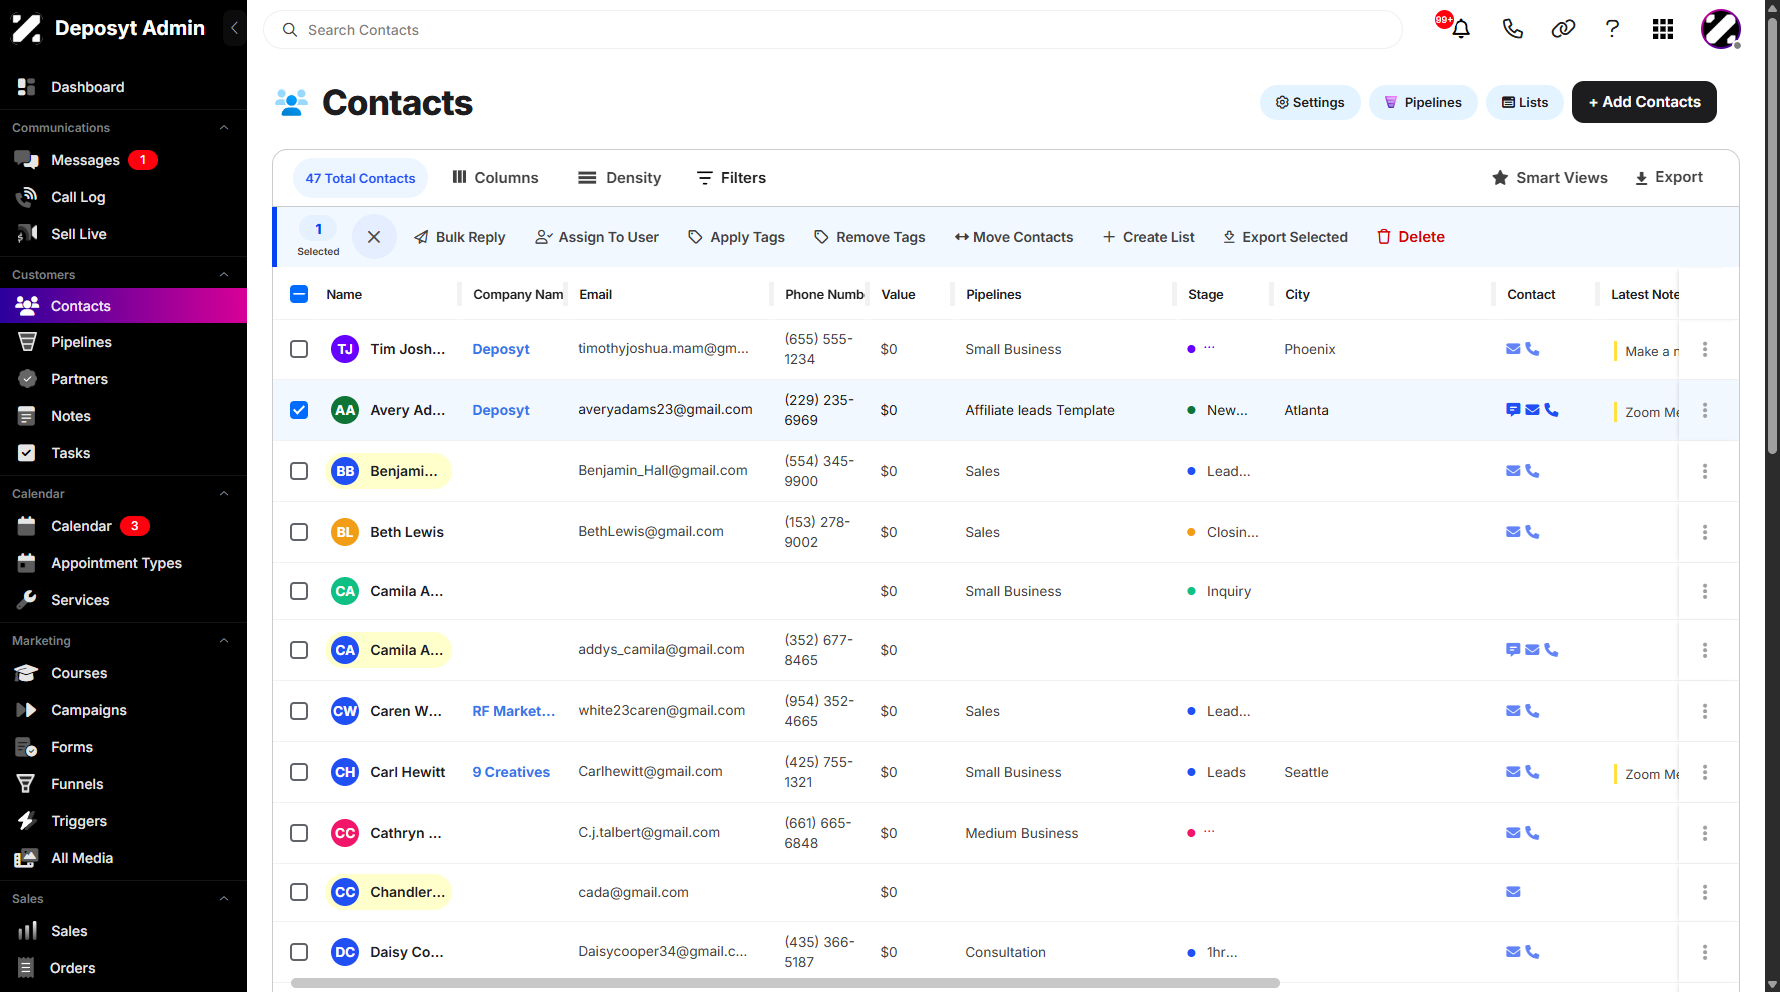The width and height of the screenshot is (1780, 992).
Task: Open the Filters option
Action: [x=731, y=178]
